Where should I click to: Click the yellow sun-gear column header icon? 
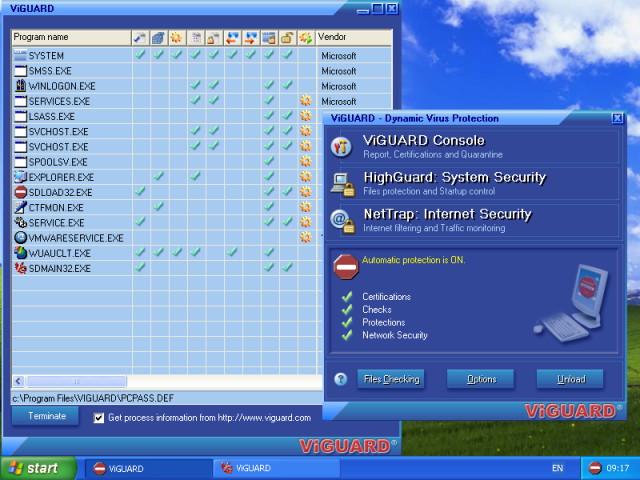point(177,37)
